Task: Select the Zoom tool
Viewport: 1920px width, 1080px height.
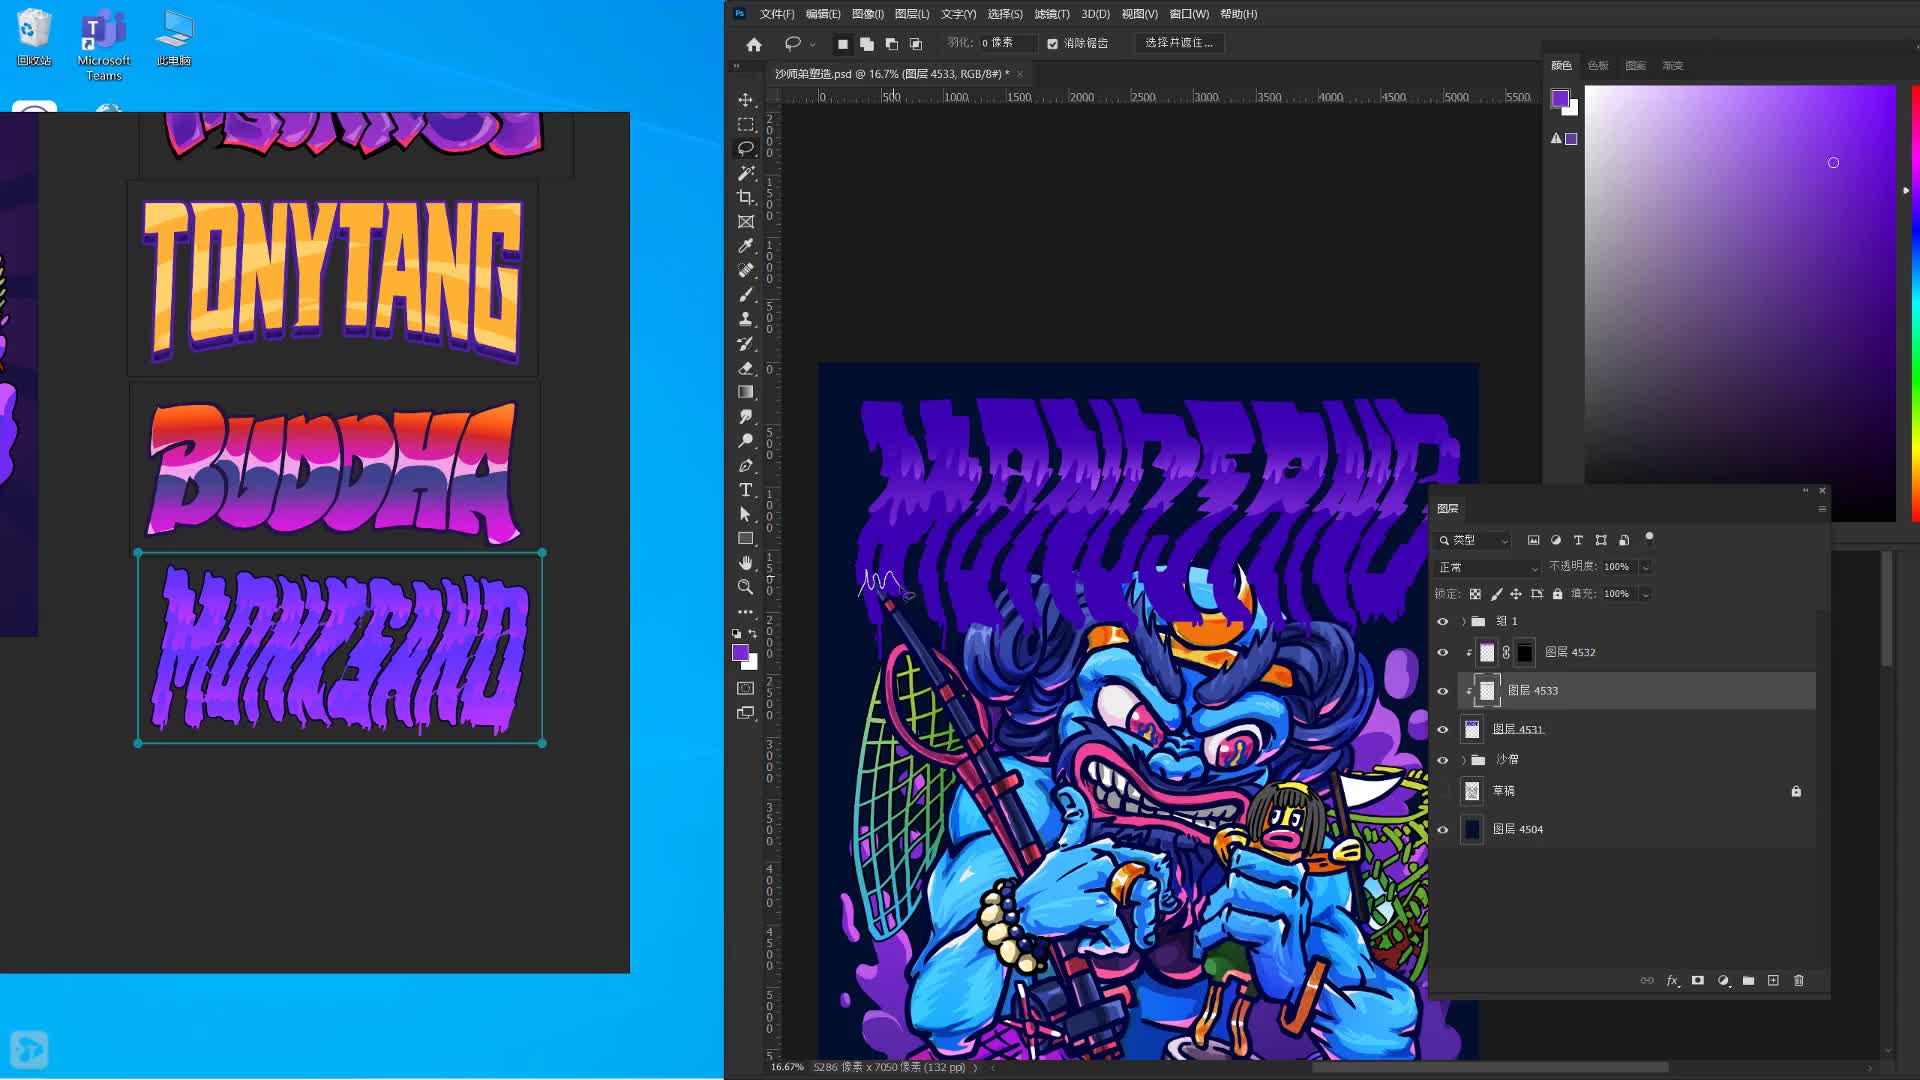Action: pyautogui.click(x=745, y=587)
